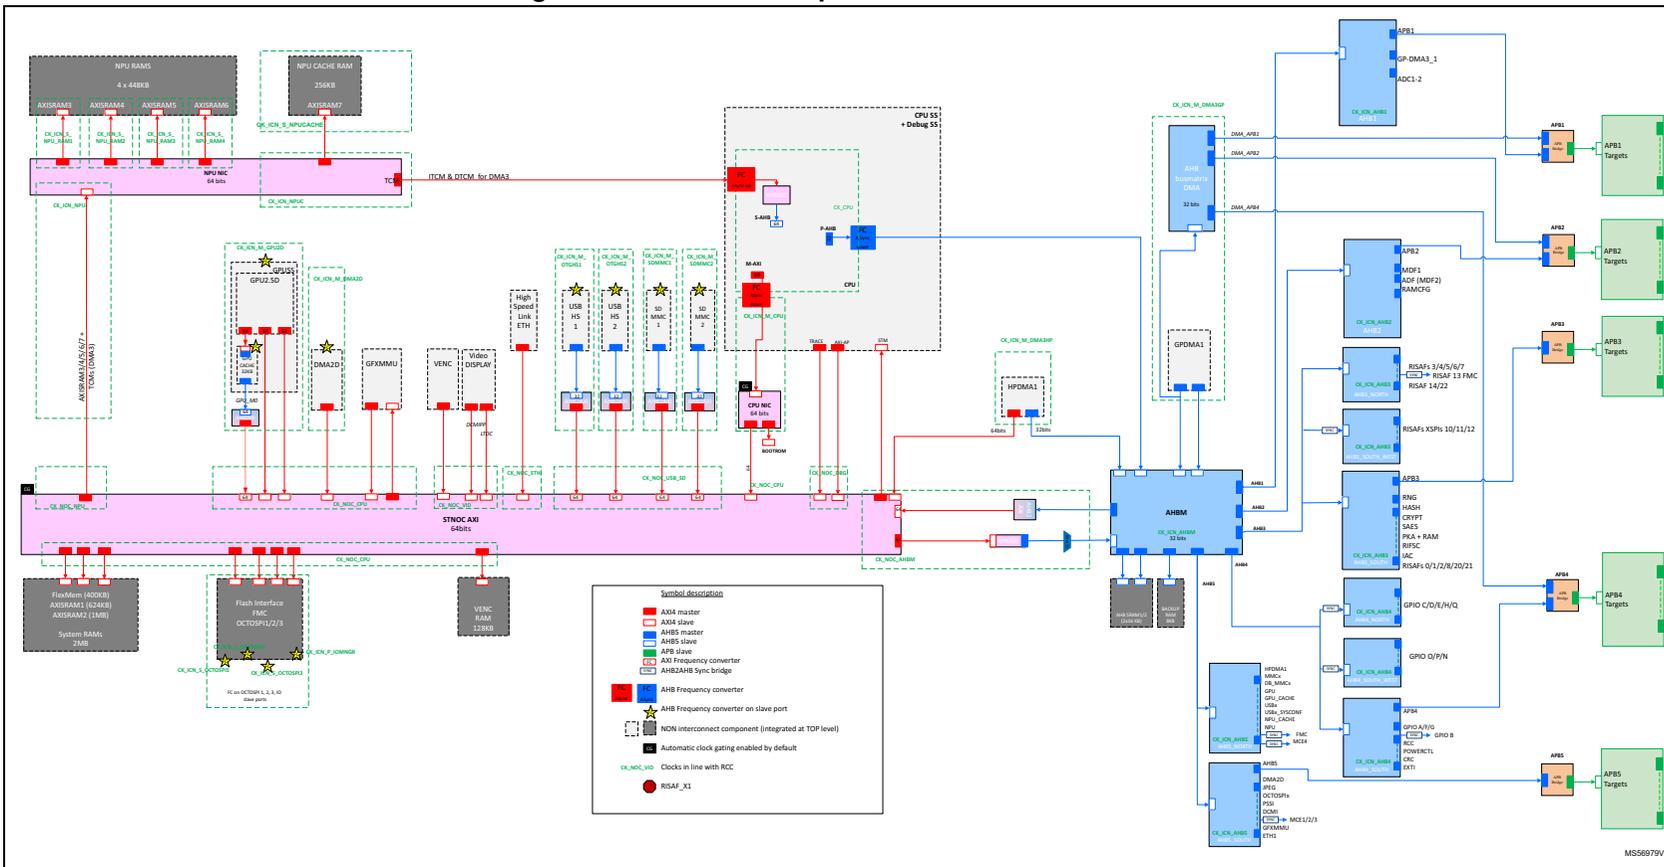Click the DMA_APB4 line label
The image size is (1664, 867).
pyautogui.click(x=1245, y=207)
